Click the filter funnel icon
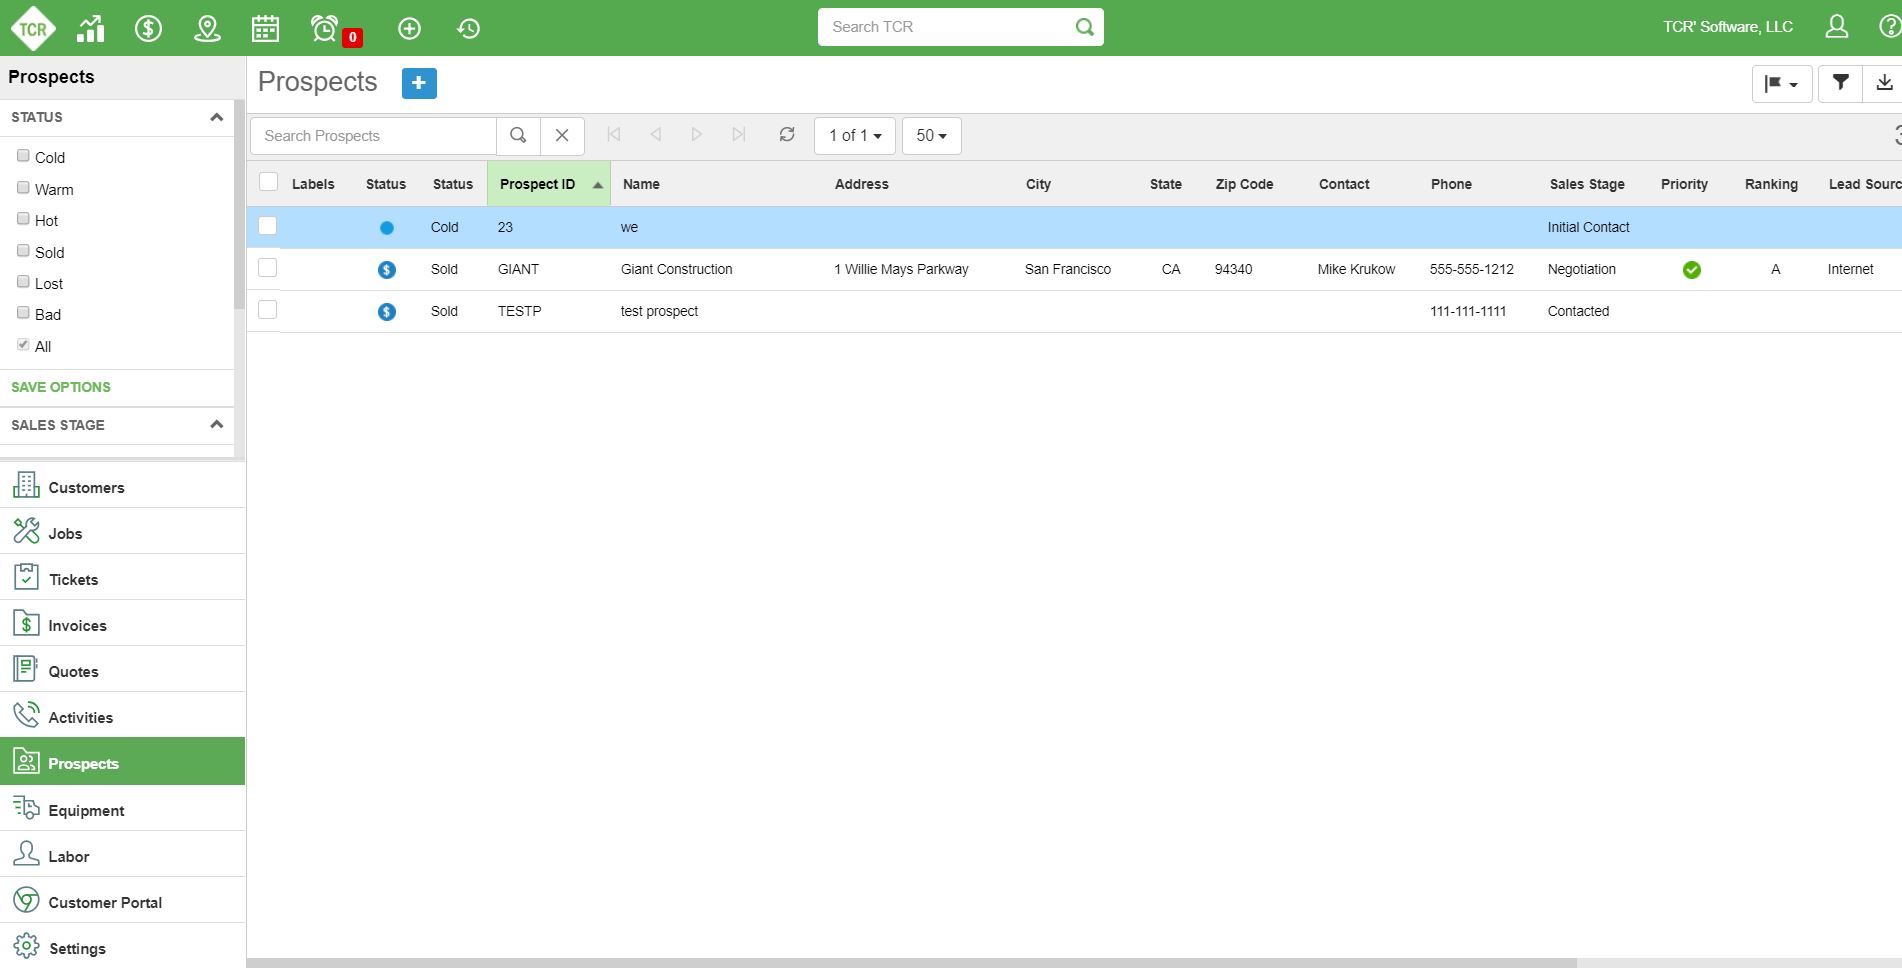The width and height of the screenshot is (1902, 968). point(1840,83)
